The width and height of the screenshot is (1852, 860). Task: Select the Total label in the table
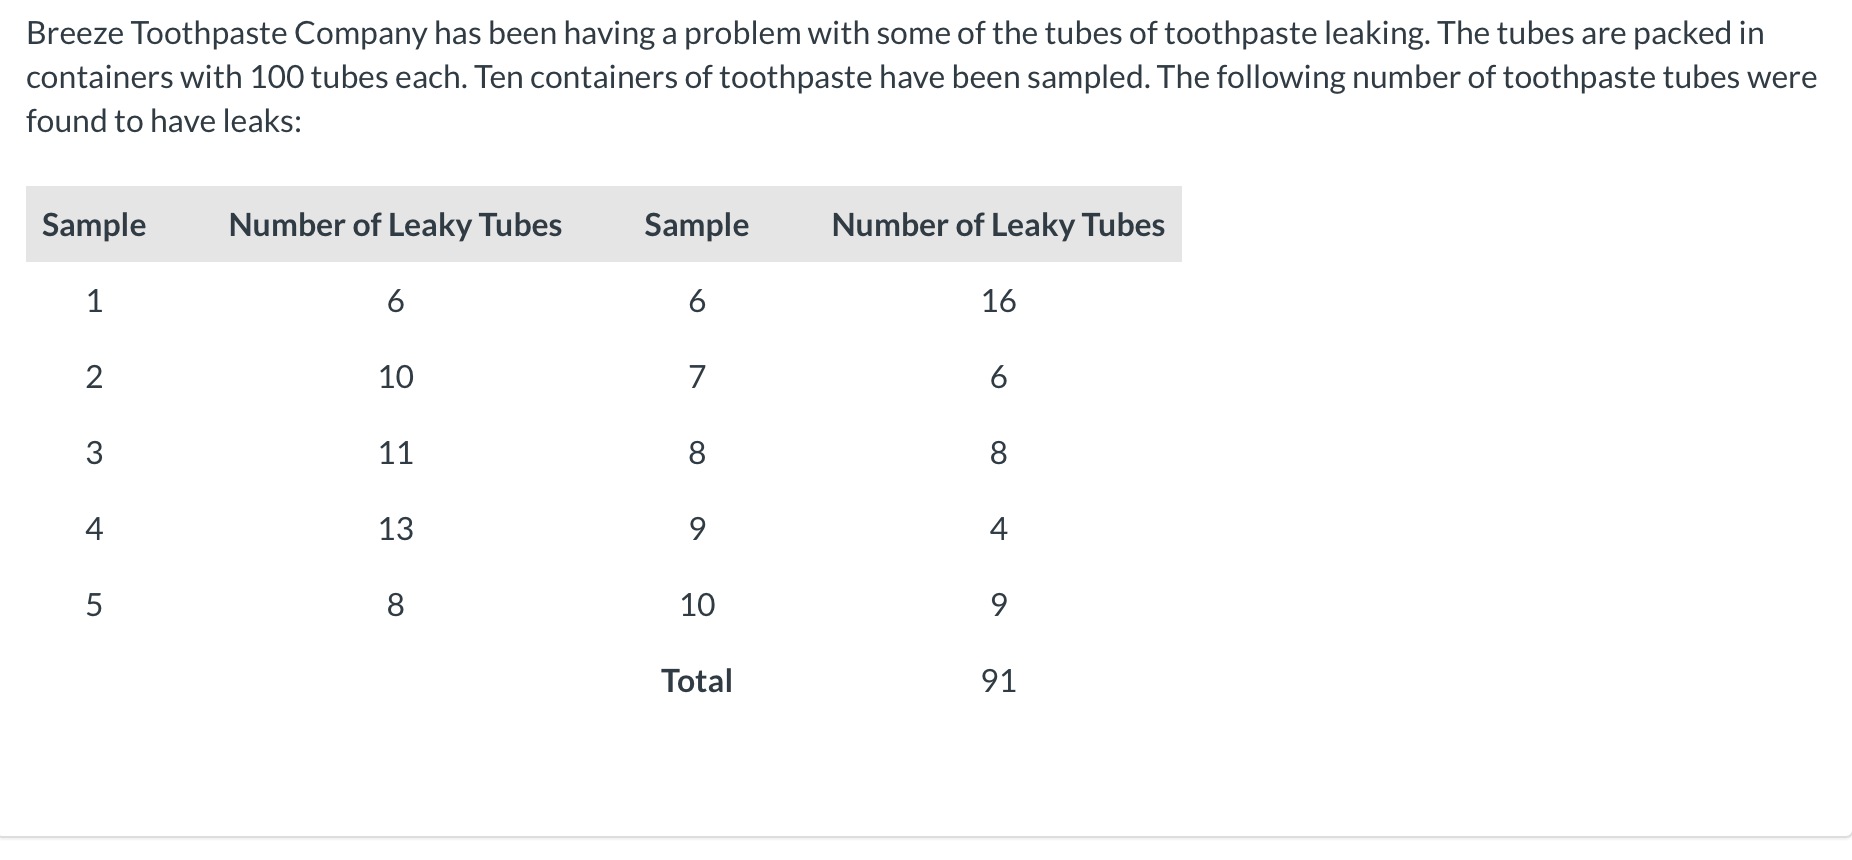pos(697,681)
